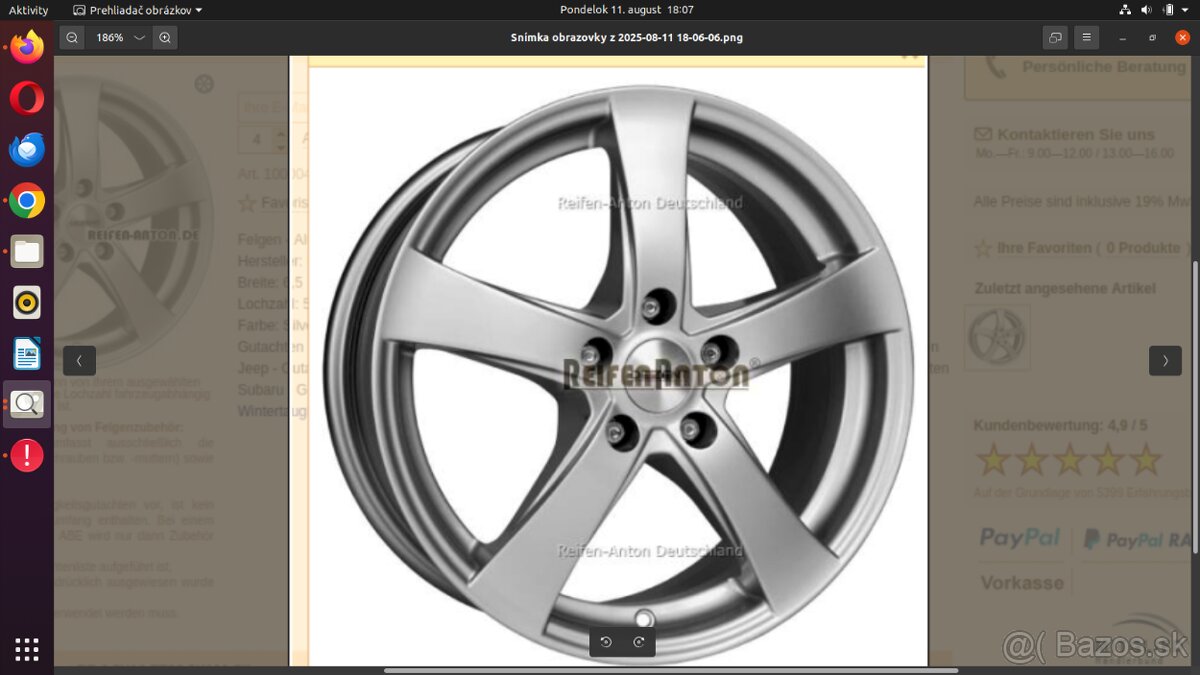Open the Prehliadač obrázkov app menu
Screen dimensions: 1200x675
[137, 10]
